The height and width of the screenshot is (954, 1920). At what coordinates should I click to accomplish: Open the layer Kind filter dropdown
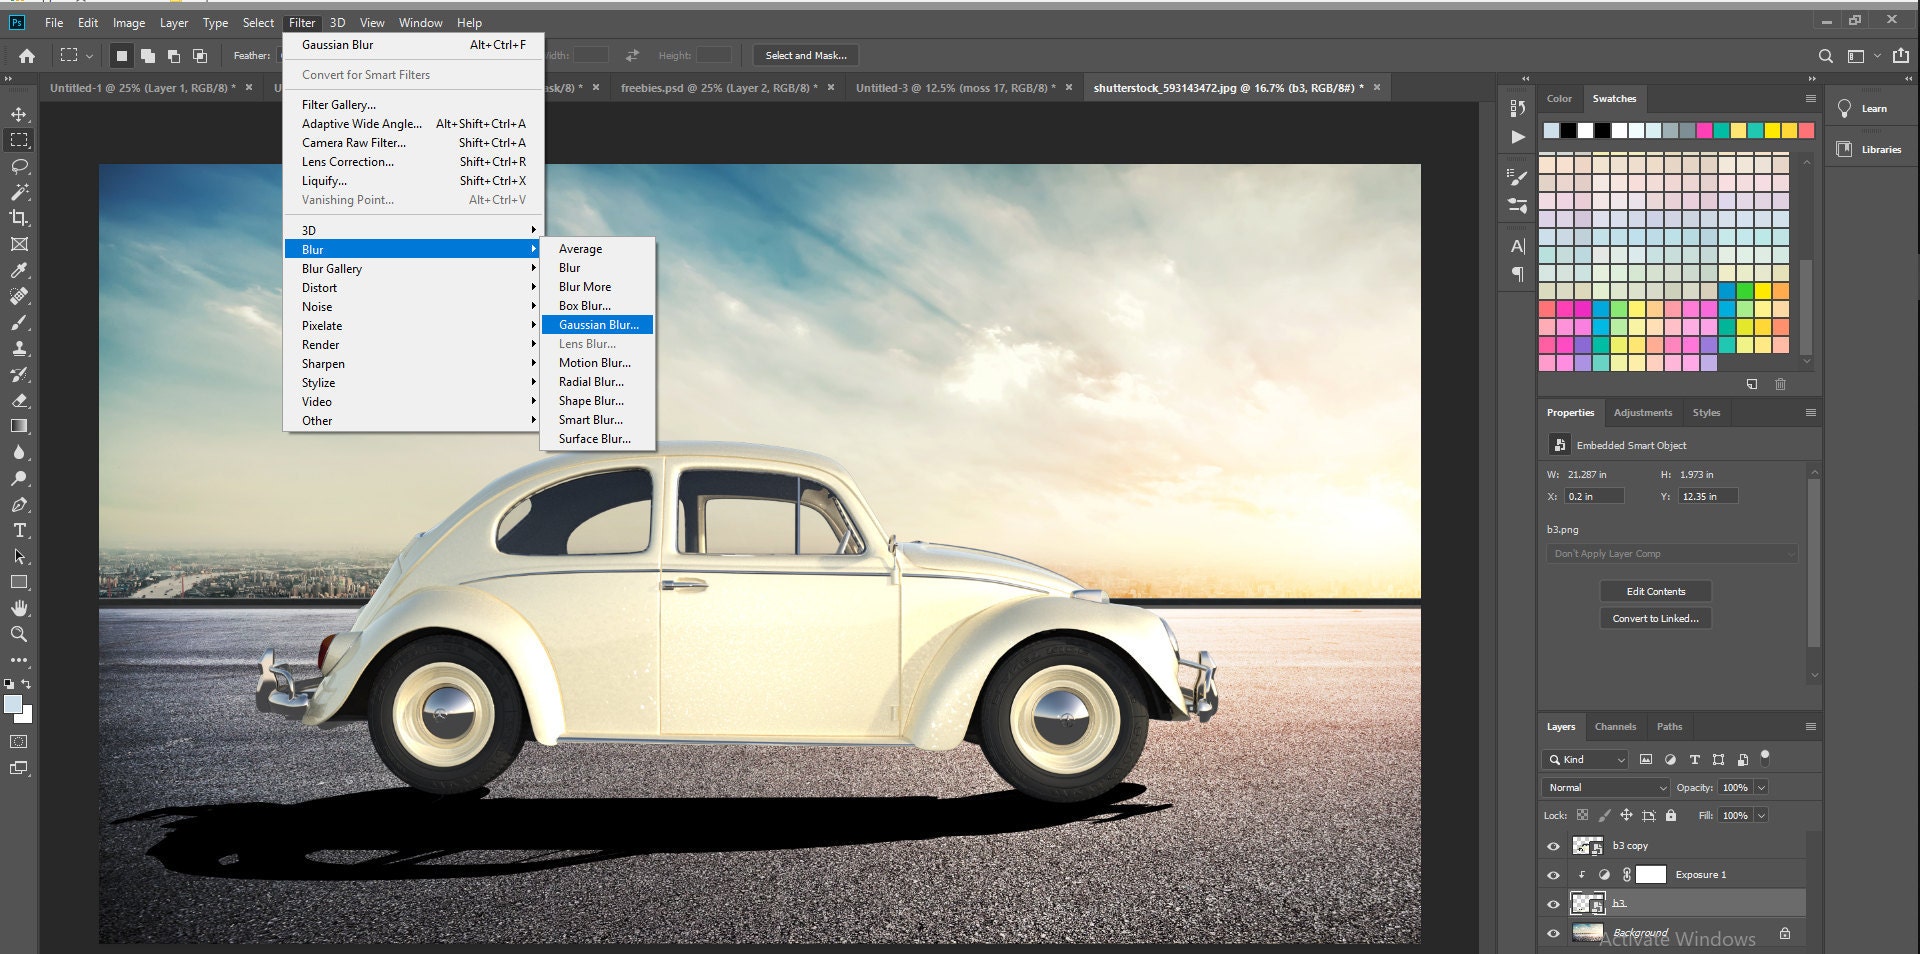tap(1587, 759)
